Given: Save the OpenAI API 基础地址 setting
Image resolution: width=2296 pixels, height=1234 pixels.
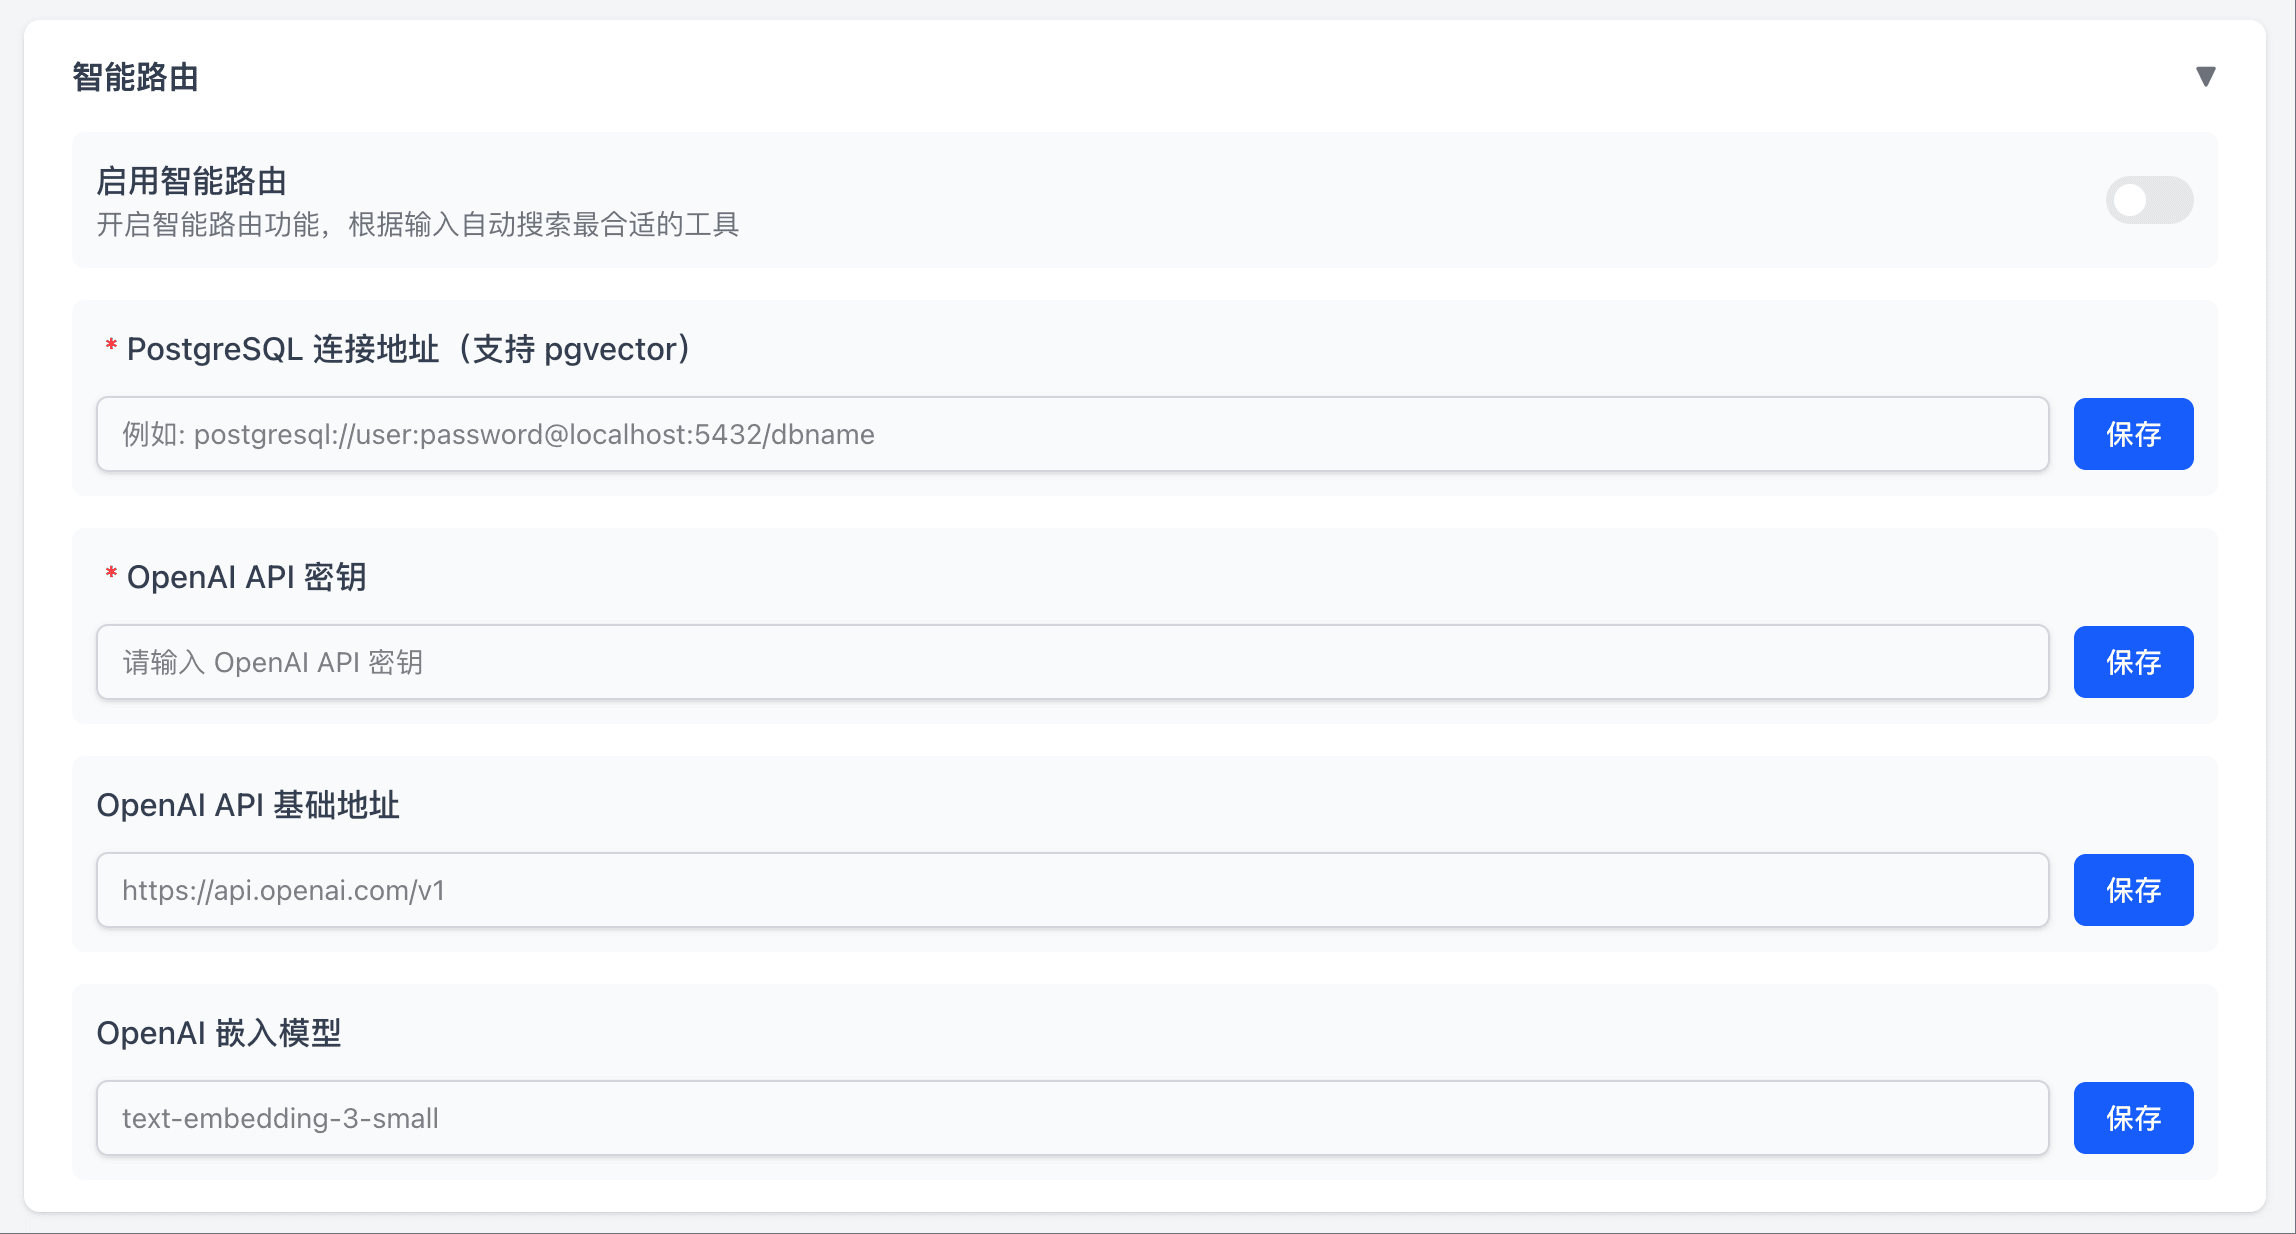Looking at the screenshot, I should (x=2133, y=890).
